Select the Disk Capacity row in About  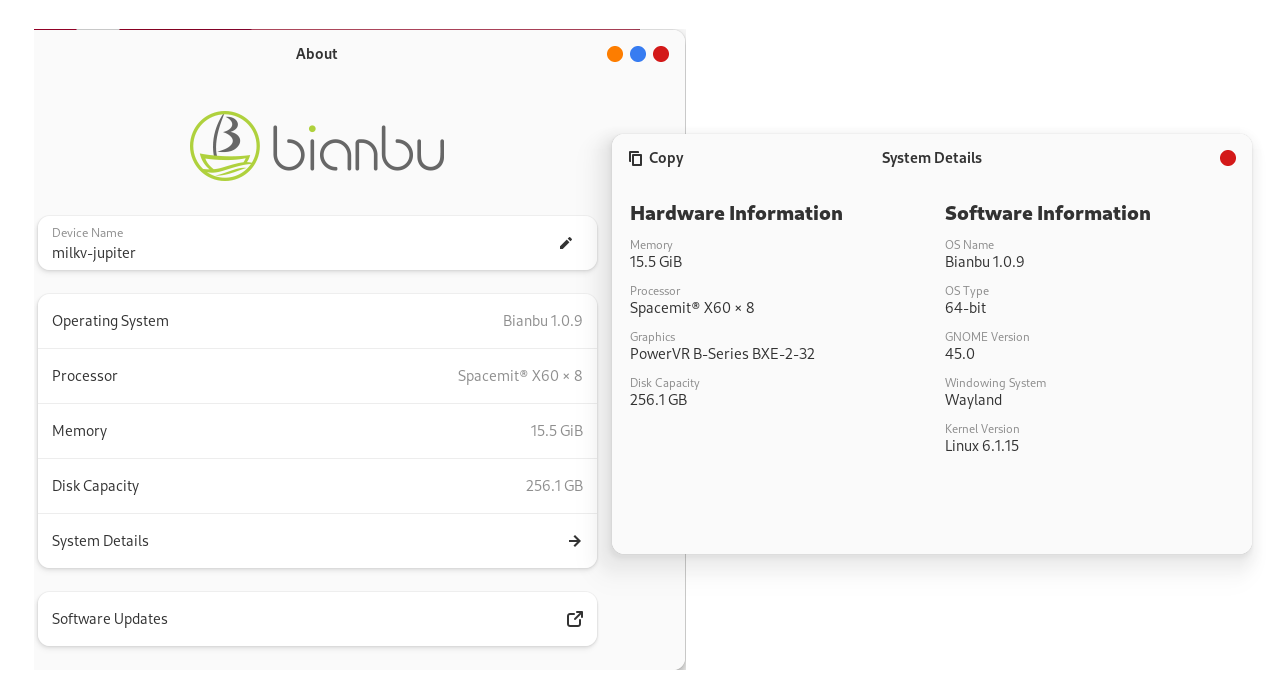pyautogui.click(x=317, y=486)
